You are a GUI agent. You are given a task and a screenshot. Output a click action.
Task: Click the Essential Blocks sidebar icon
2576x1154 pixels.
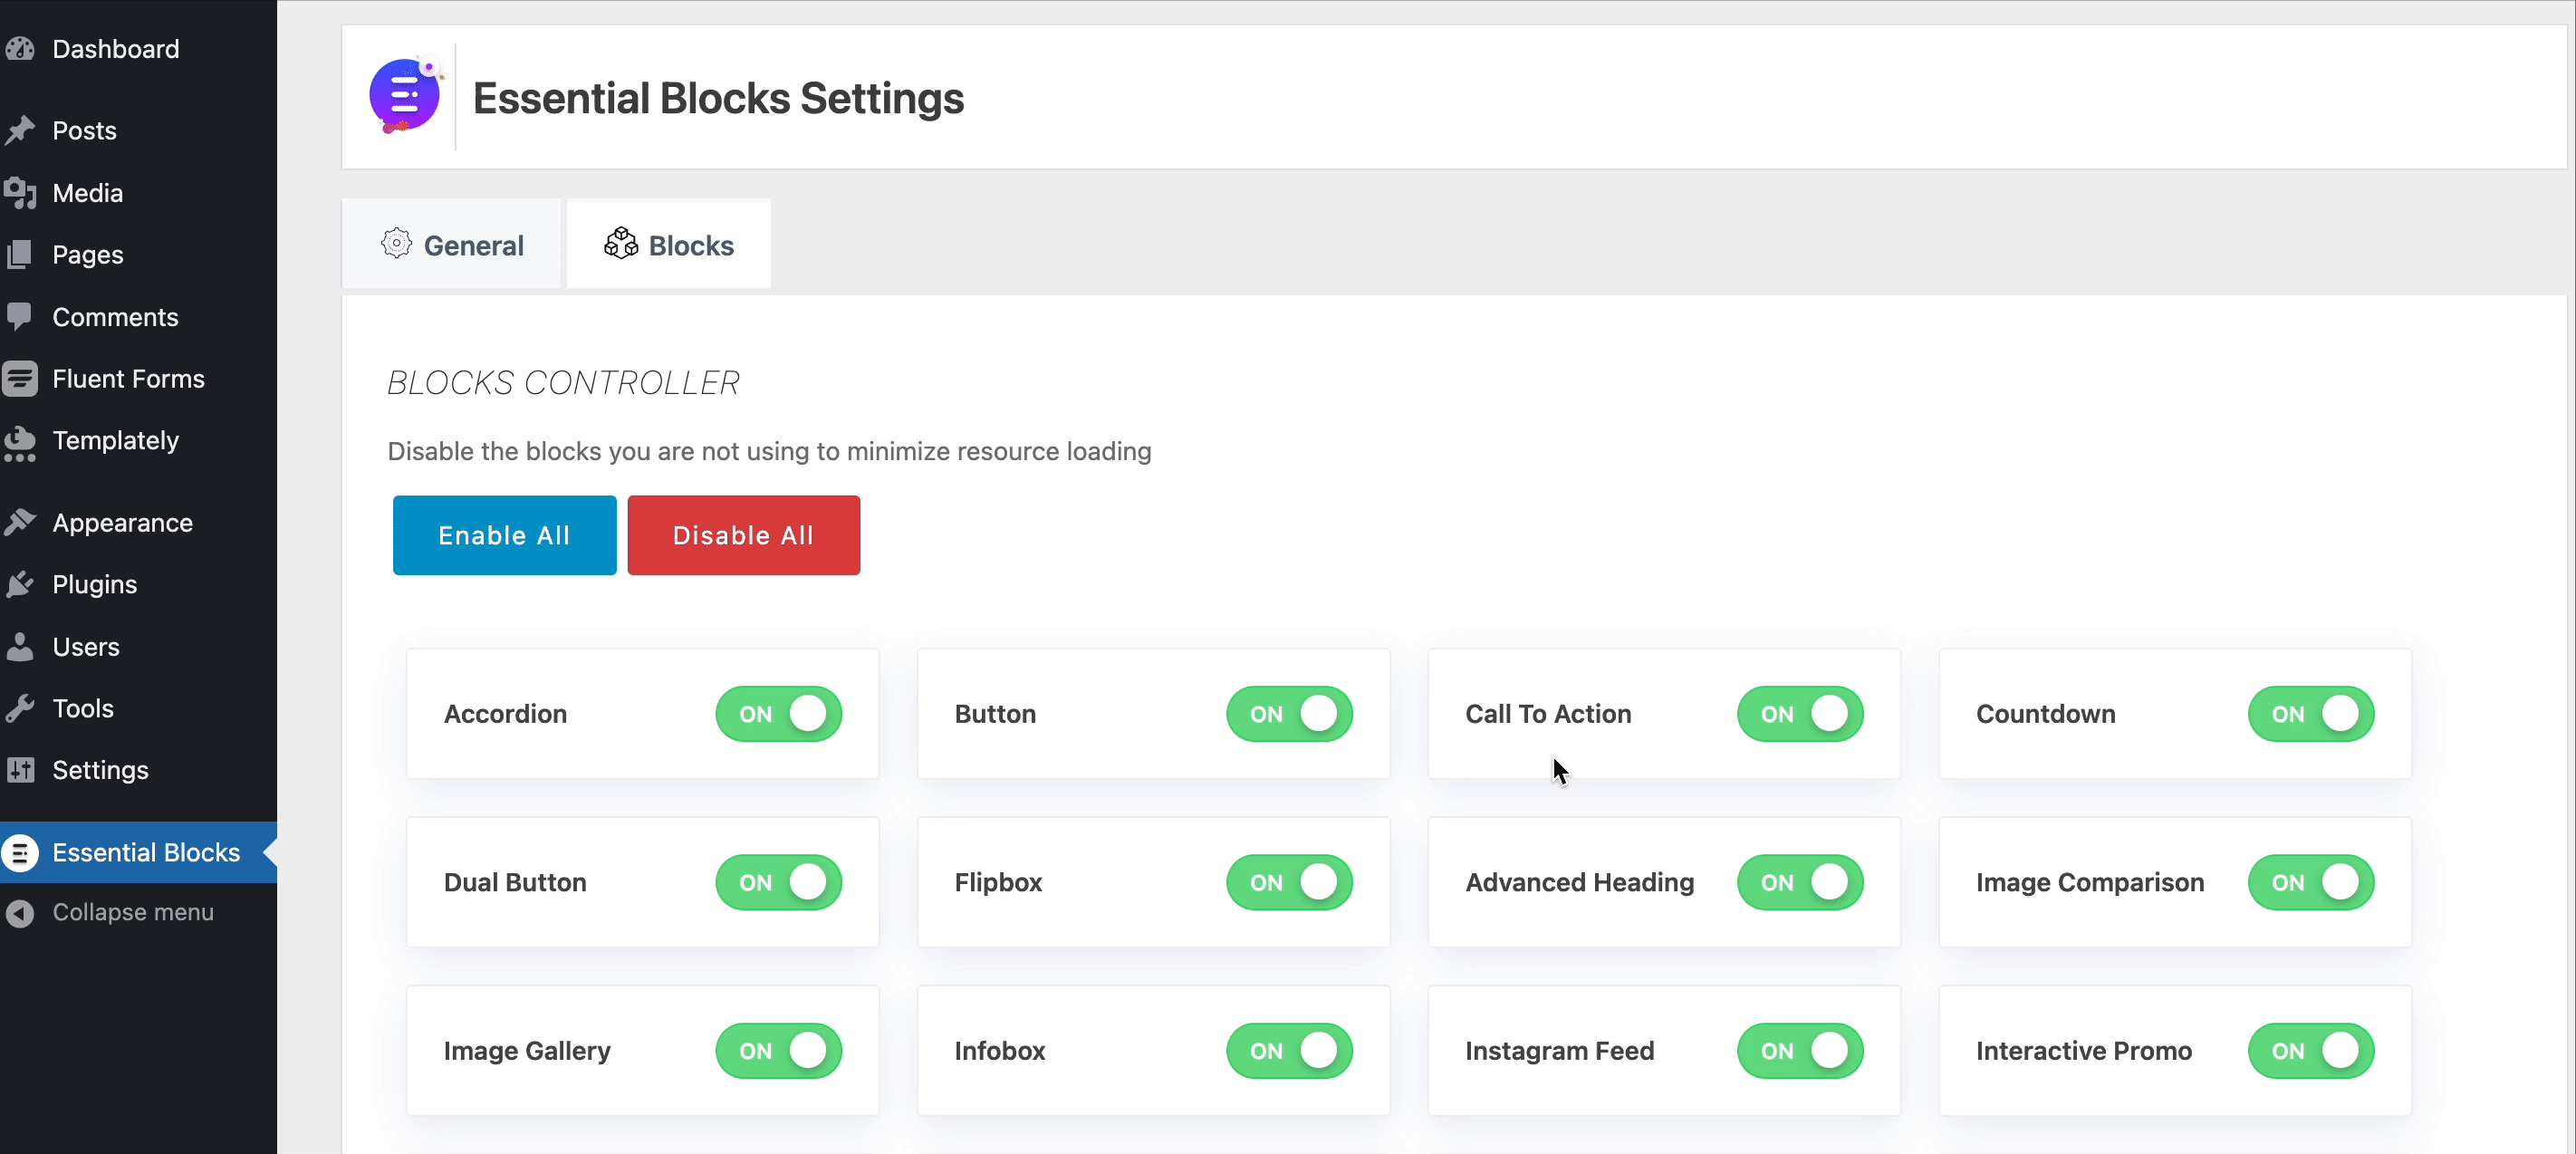pyautogui.click(x=19, y=852)
